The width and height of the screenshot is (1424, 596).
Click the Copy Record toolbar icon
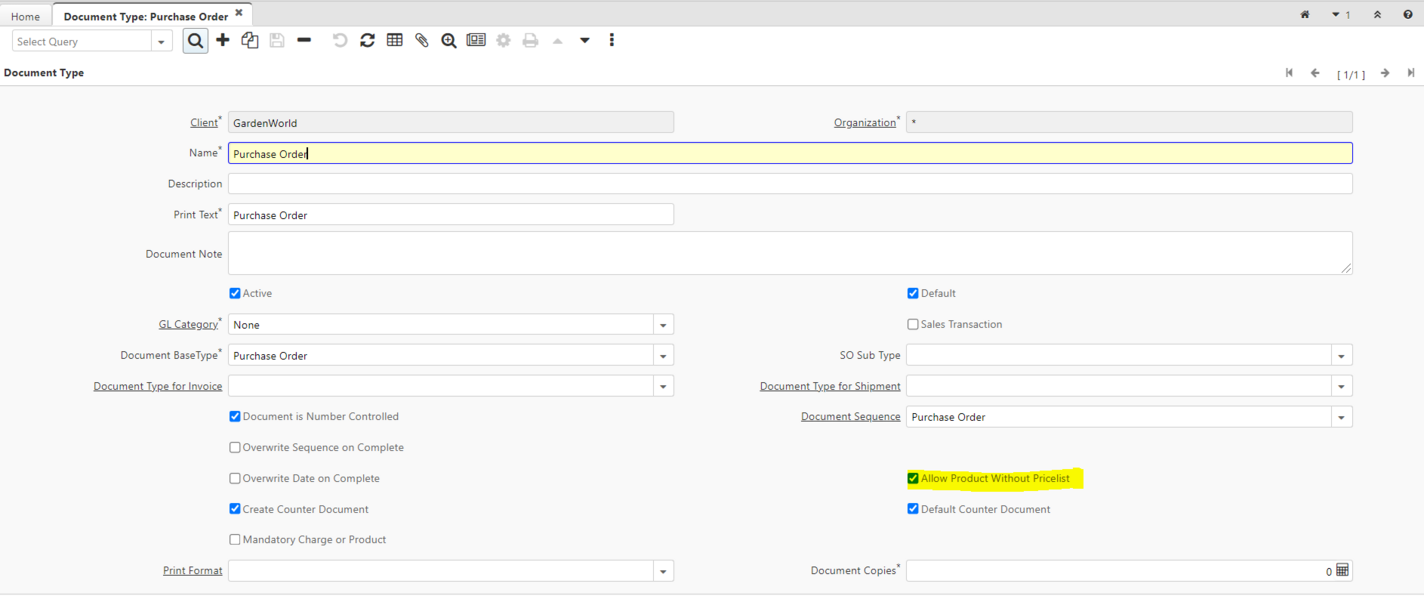pyautogui.click(x=250, y=40)
